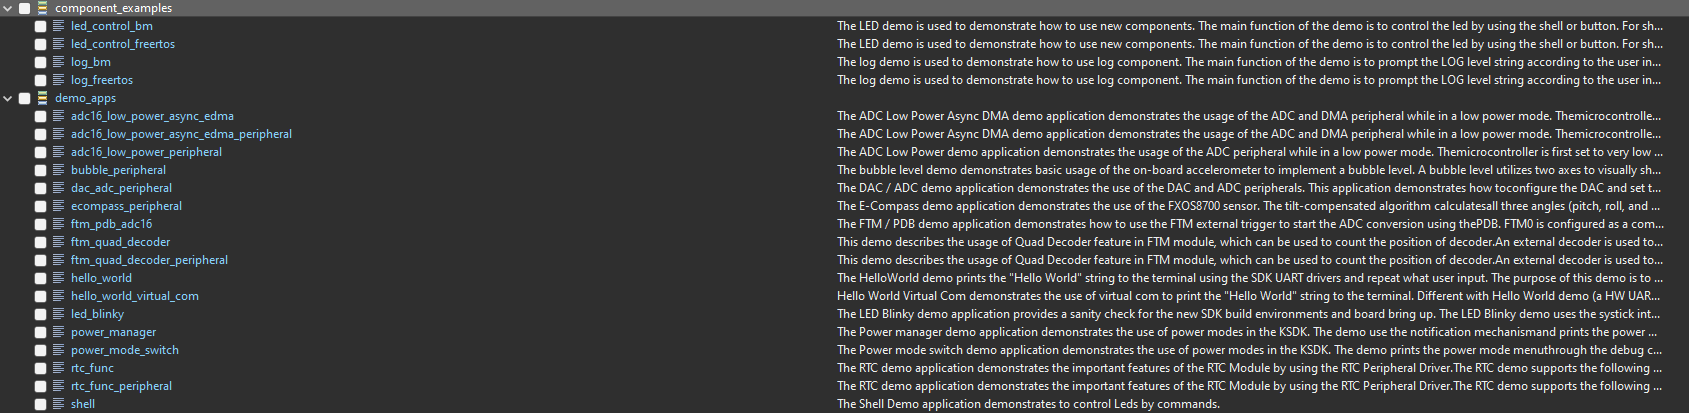Image resolution: width=1689 pixels, height=413 pixels.
Task: Click the demo_apps folder icon
Action: pos(43,98)
